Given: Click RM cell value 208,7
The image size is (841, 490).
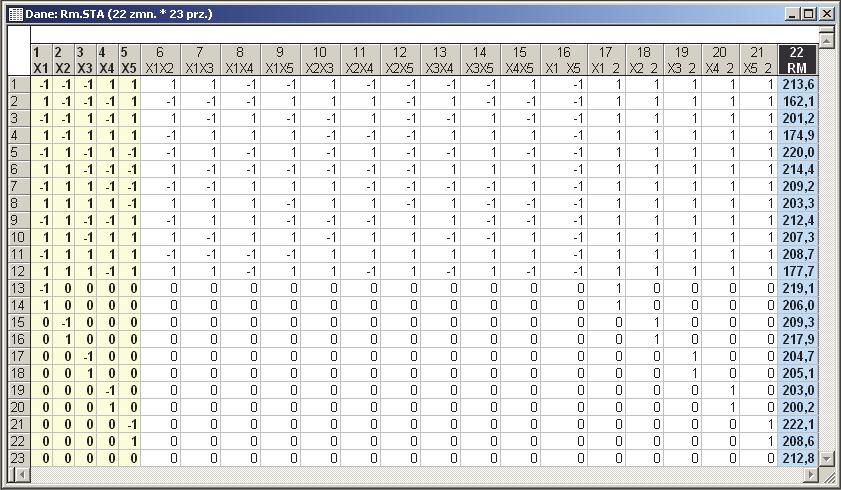Looking at the screenshot, I should click(798, 254).
